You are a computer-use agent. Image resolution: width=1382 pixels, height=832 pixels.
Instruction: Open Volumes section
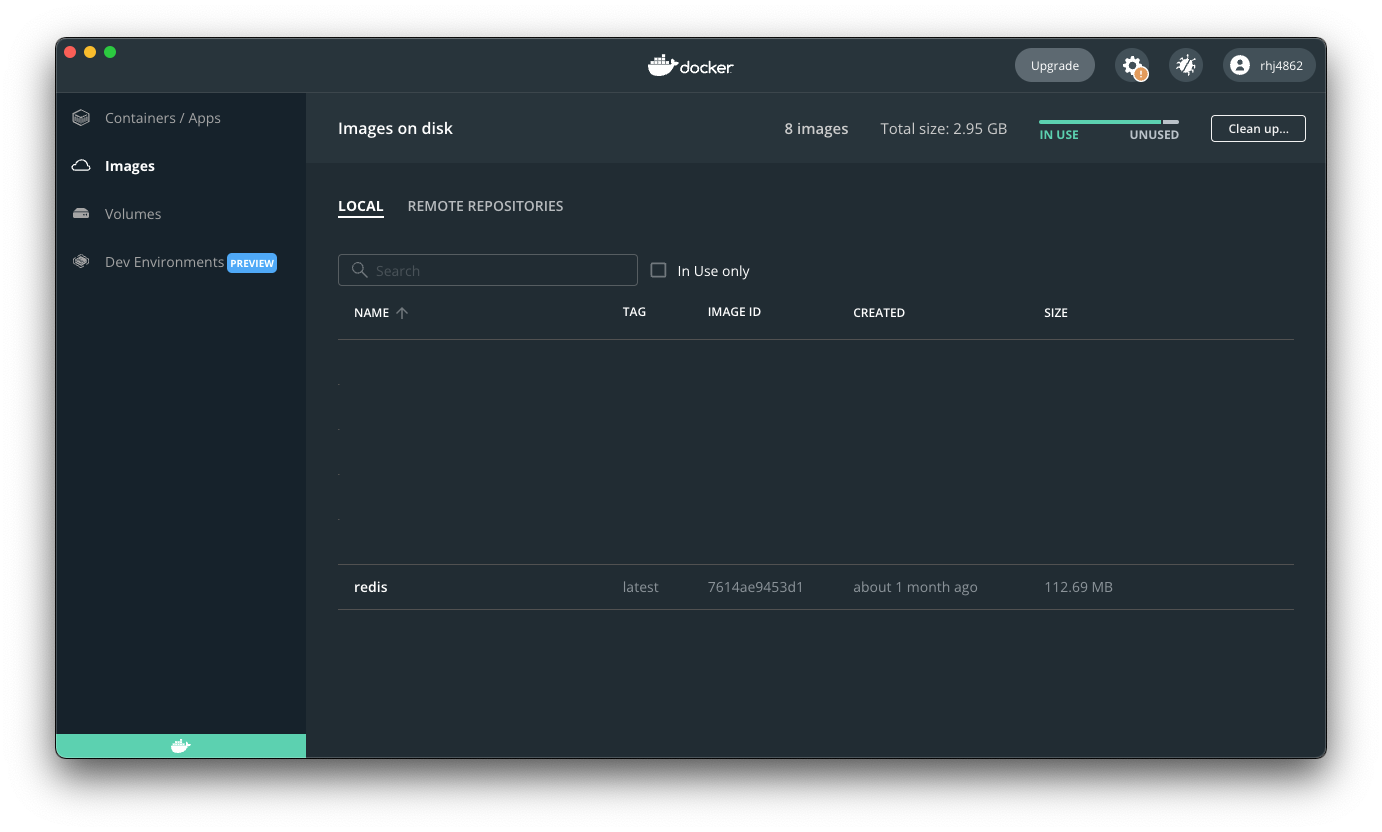[x=133, y=214]
